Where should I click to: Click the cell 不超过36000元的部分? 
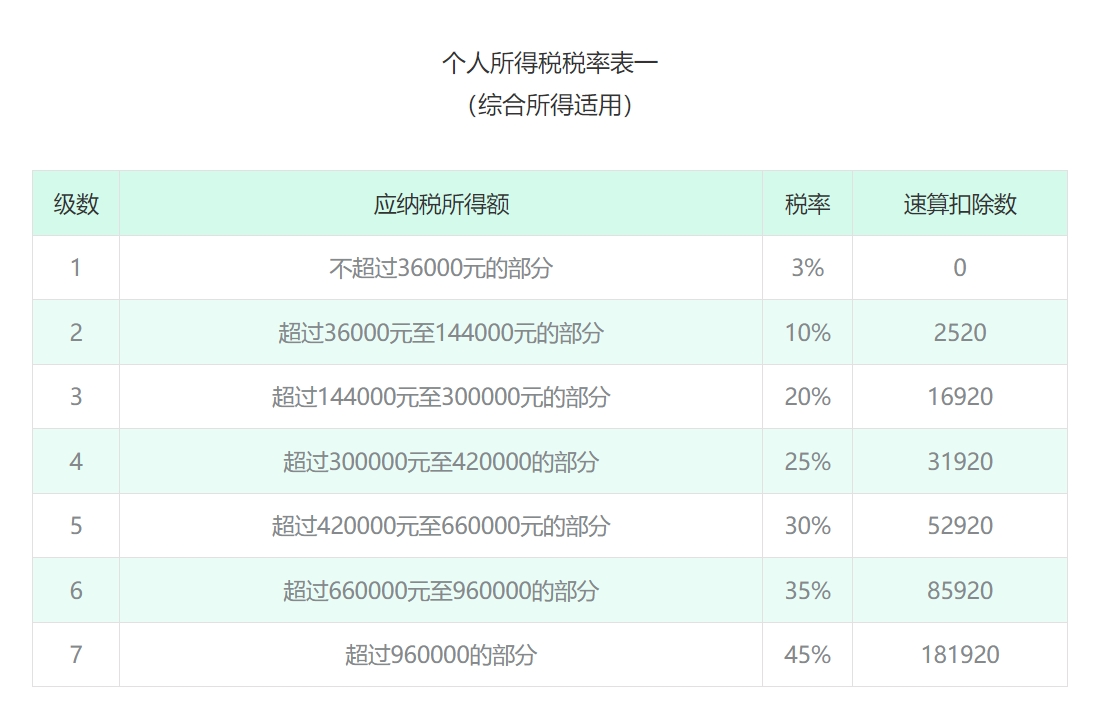click(x=441, y=268)
